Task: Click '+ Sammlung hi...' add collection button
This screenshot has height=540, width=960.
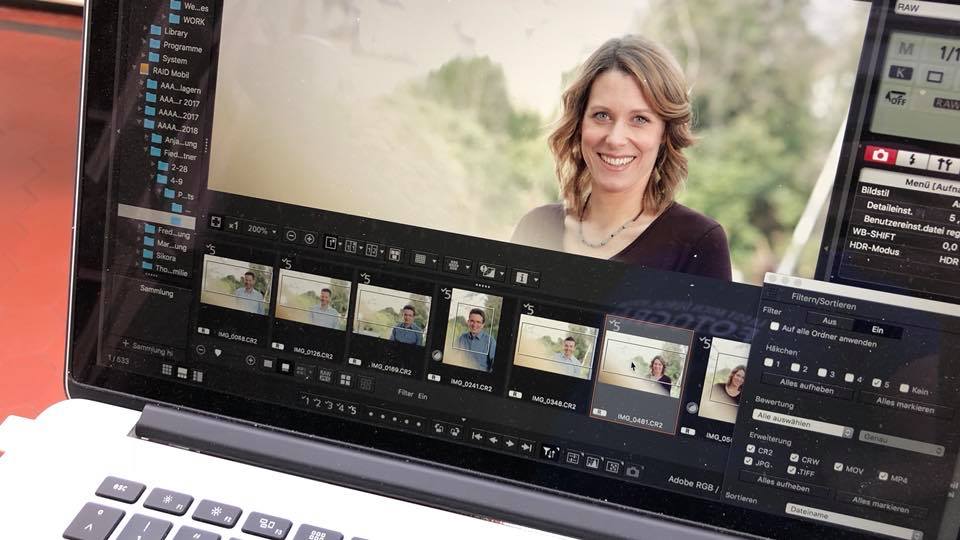Action: (148, 347)
